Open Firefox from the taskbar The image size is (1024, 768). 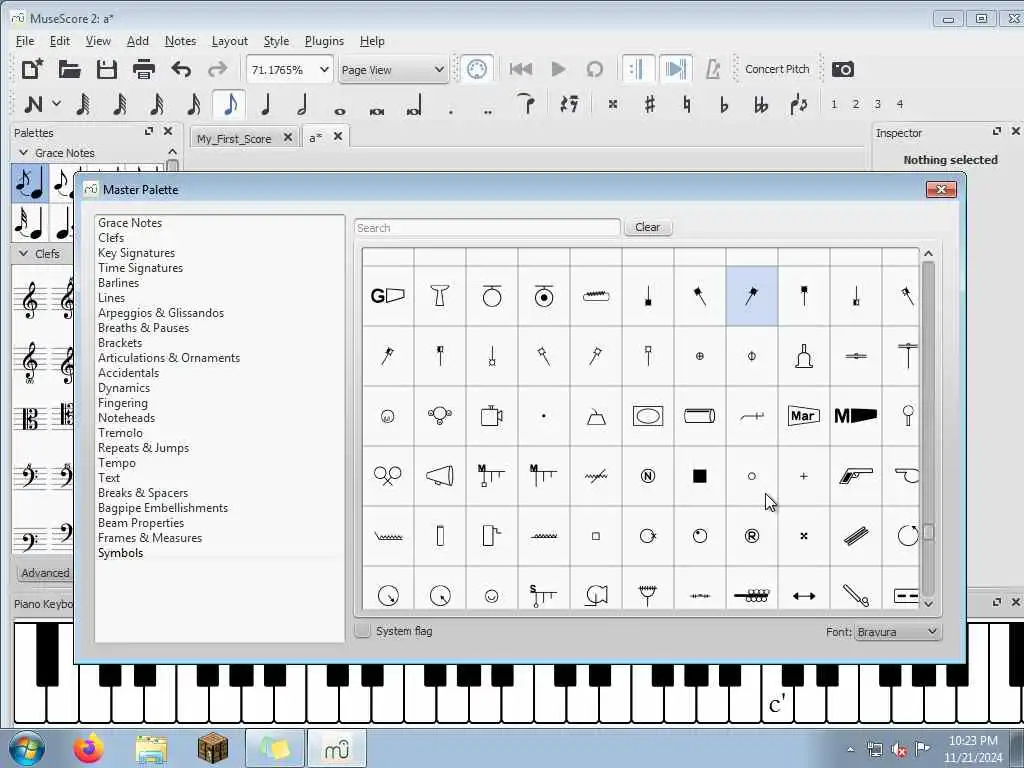click(88, 748)
